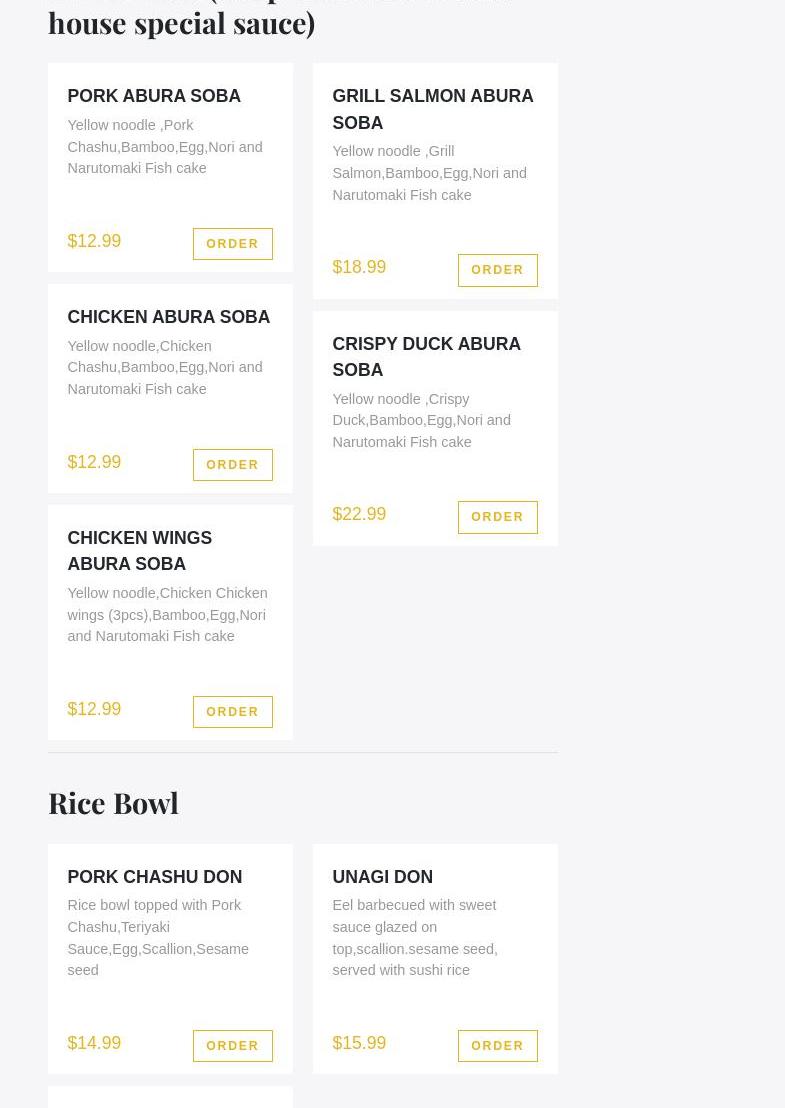Open the Grill Salmon Abura Soba title
Viewport: 785px width, 1108px height.
pyautogui.click(x=432, y=109)
